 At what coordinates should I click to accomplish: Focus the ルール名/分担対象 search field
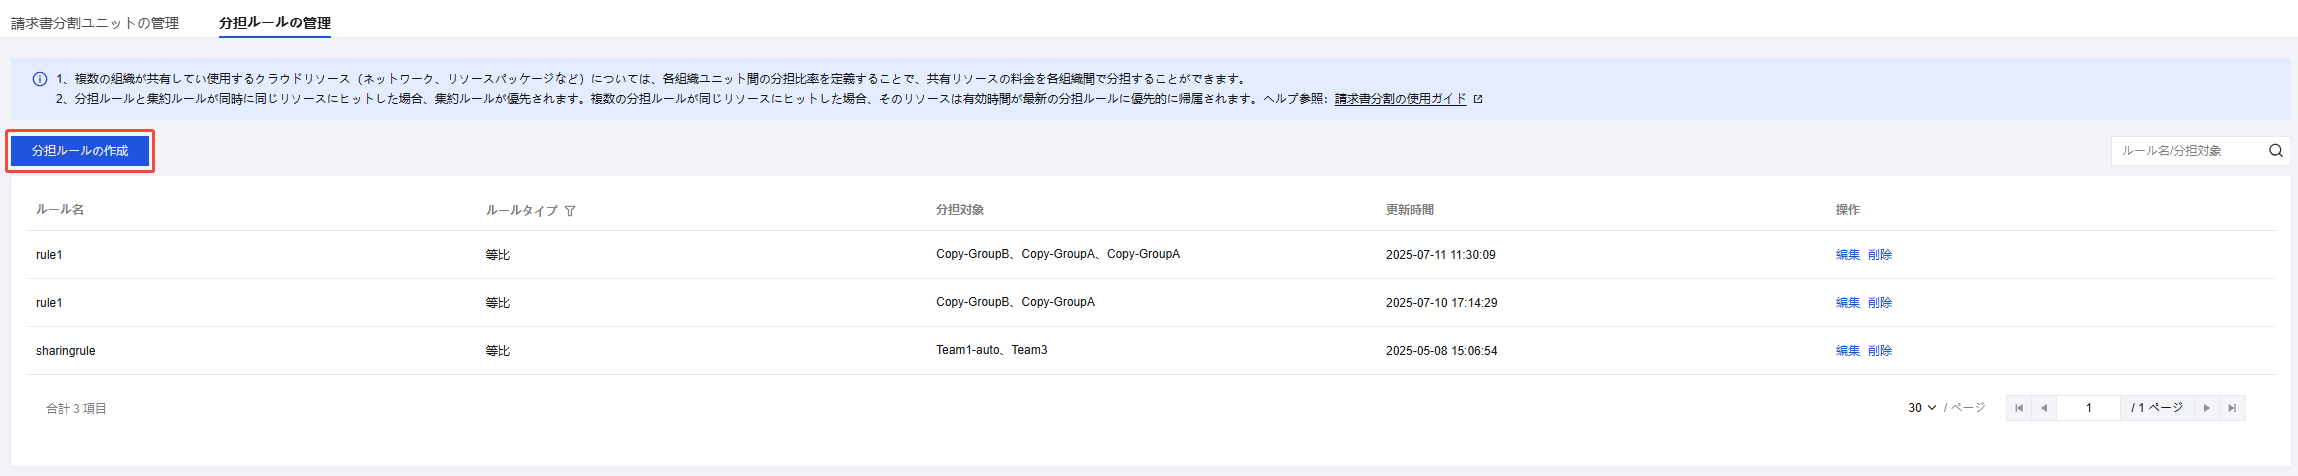point(2190,151)
